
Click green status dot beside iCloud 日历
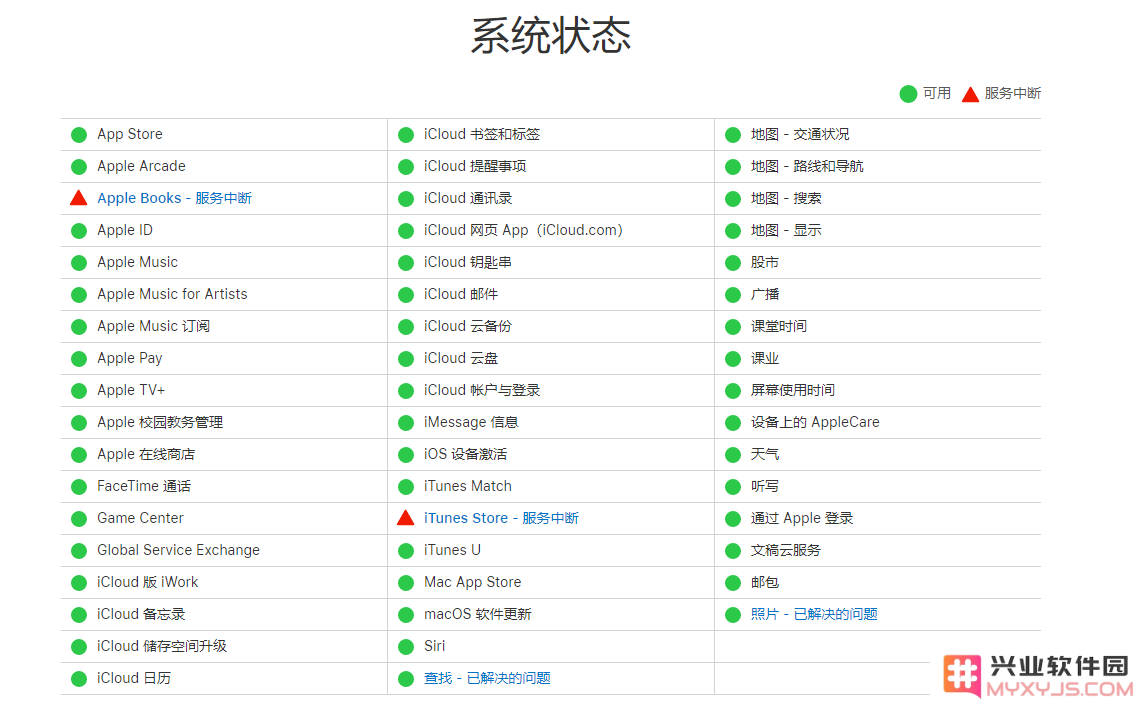(79, 679)
